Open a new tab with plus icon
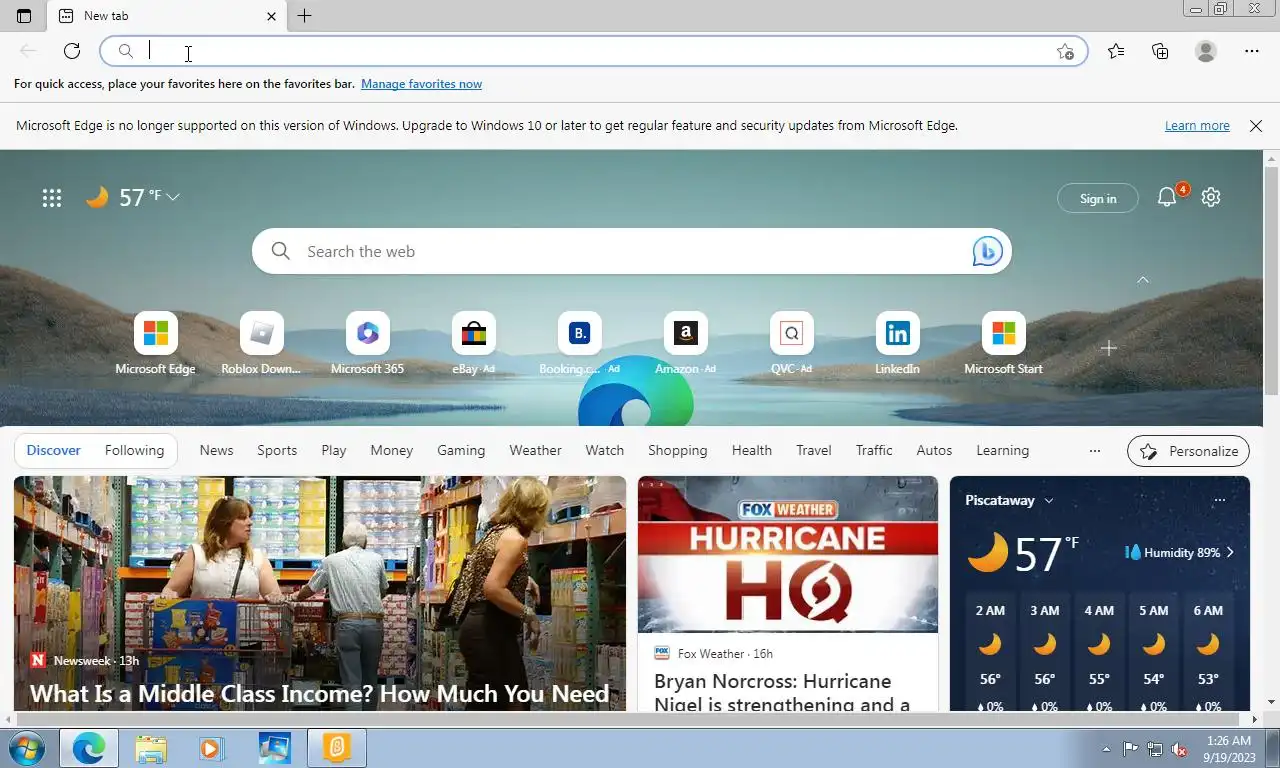Screen dimensions: 1280x768 click(305, 16)
